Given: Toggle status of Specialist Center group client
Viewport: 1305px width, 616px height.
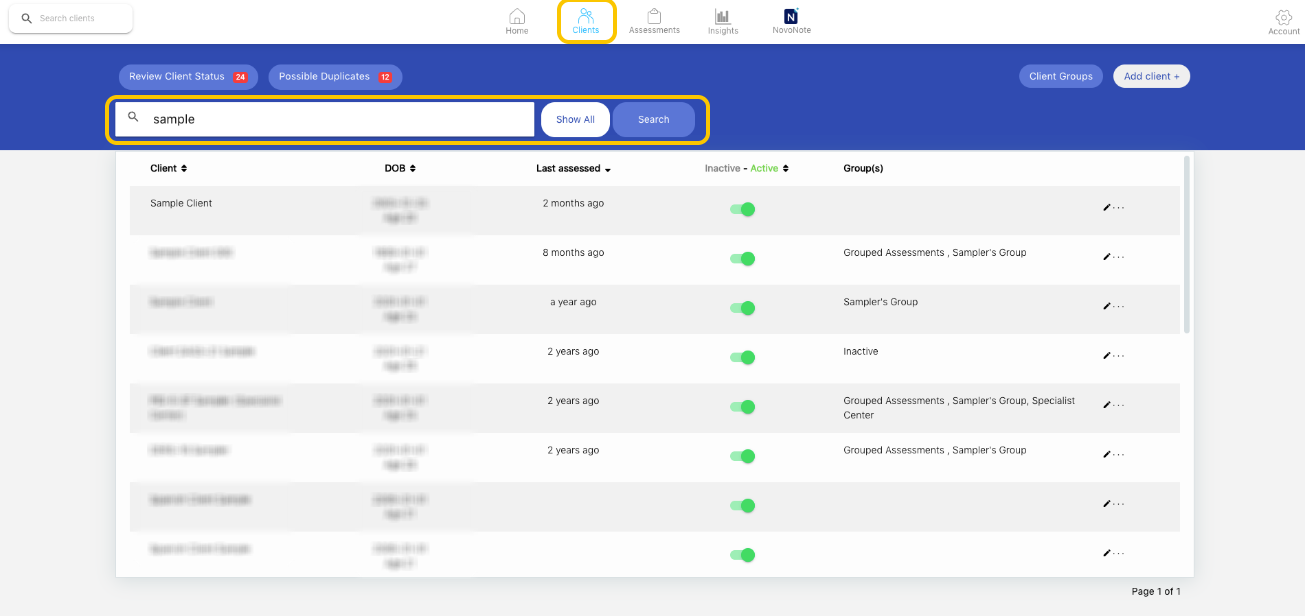Looking at the screenshot, I should 742,407.
